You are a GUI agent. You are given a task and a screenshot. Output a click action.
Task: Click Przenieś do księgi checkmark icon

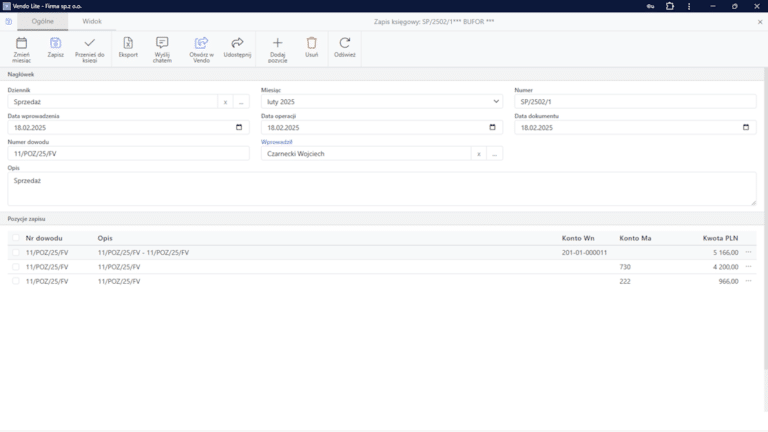[x=90, y=43]
